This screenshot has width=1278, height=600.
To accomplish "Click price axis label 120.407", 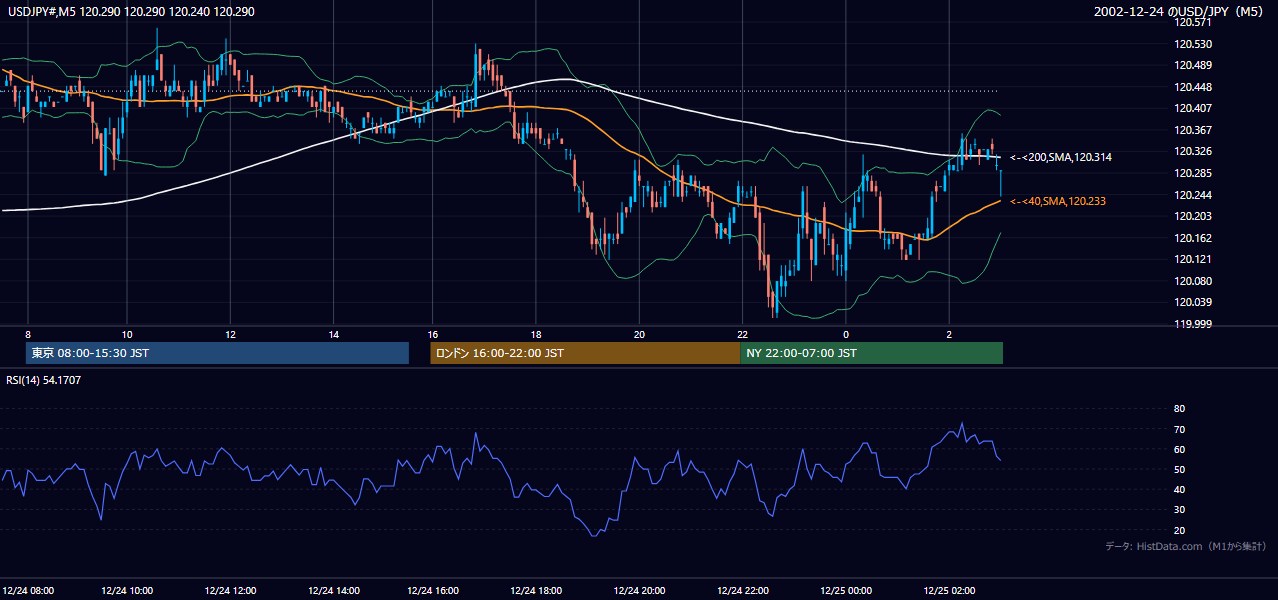I will [1195, 108].
